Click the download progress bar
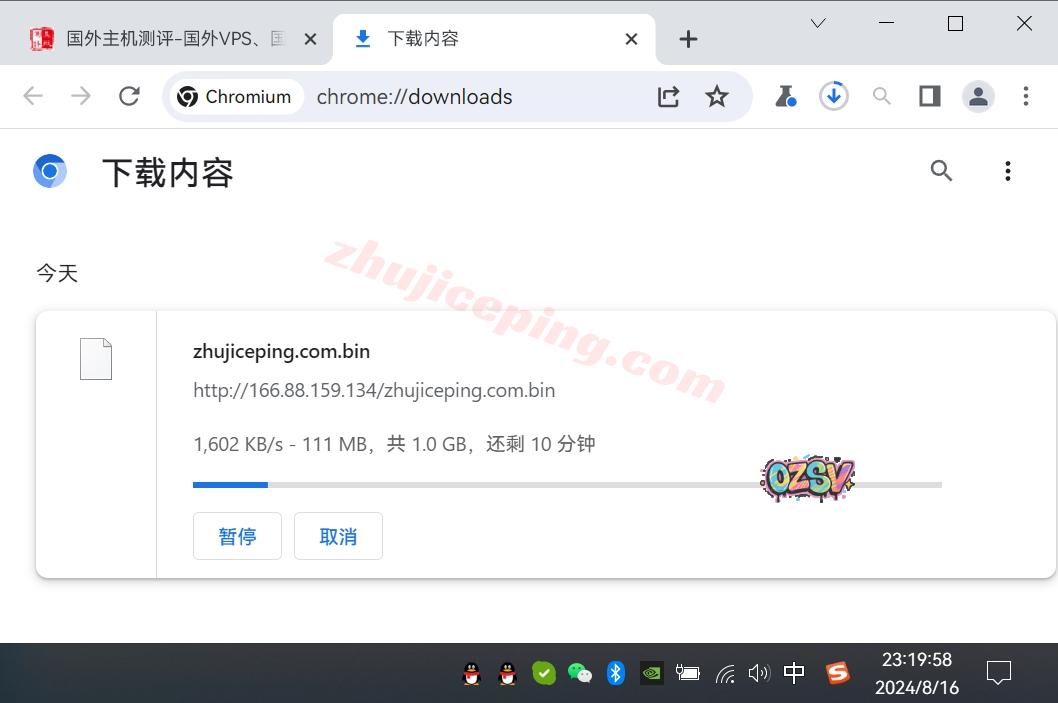This screenshot has width=1058, height=703. click(566, 485)
